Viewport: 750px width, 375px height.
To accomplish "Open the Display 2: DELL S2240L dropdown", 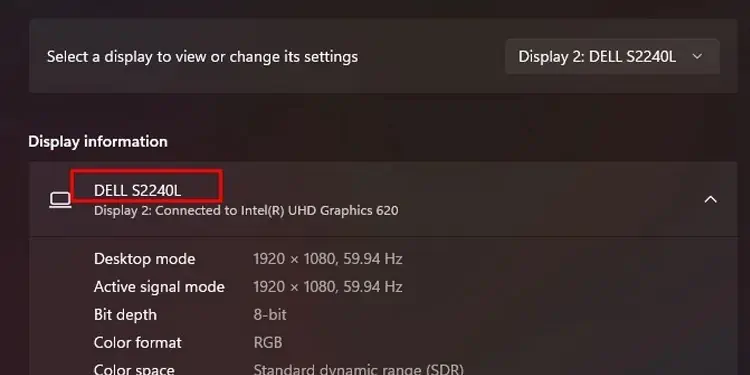I will tap(612, 56).
